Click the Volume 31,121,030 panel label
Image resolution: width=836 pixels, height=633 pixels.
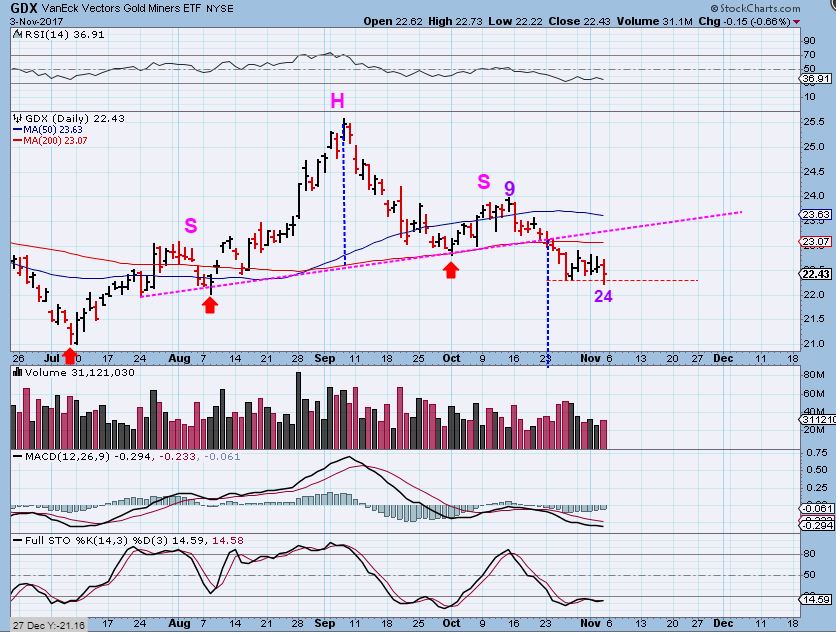click(79, 373)
